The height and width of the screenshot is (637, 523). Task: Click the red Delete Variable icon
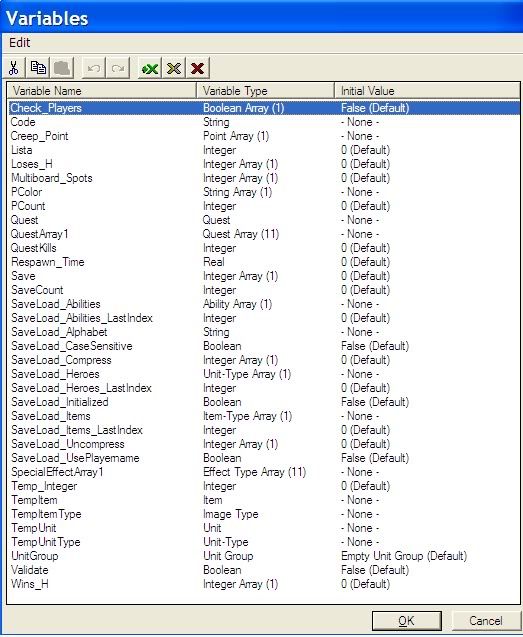(197, 68)
